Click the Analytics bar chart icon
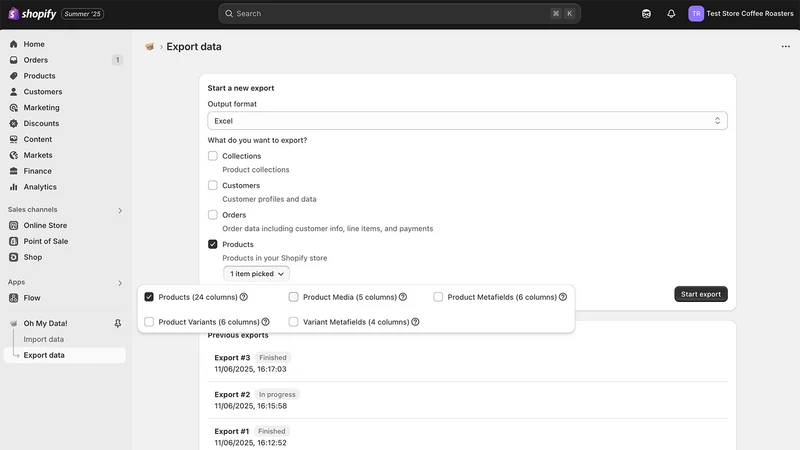The image size is (800, 450). click(14, 187)
